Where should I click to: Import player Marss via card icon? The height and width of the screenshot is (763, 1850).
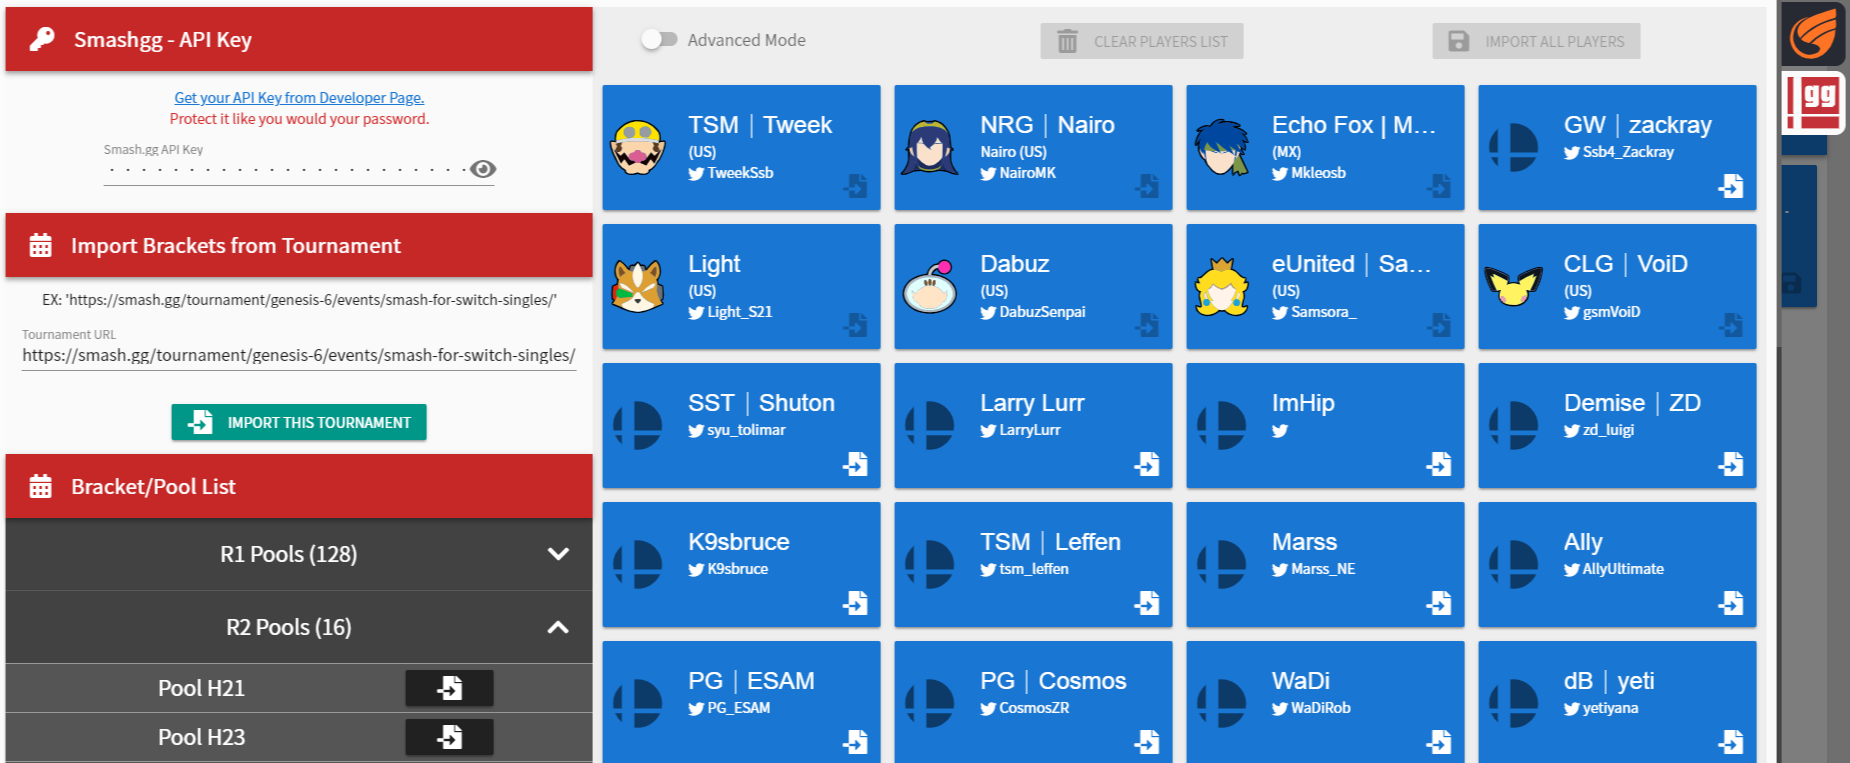(x=1439, y=603)
